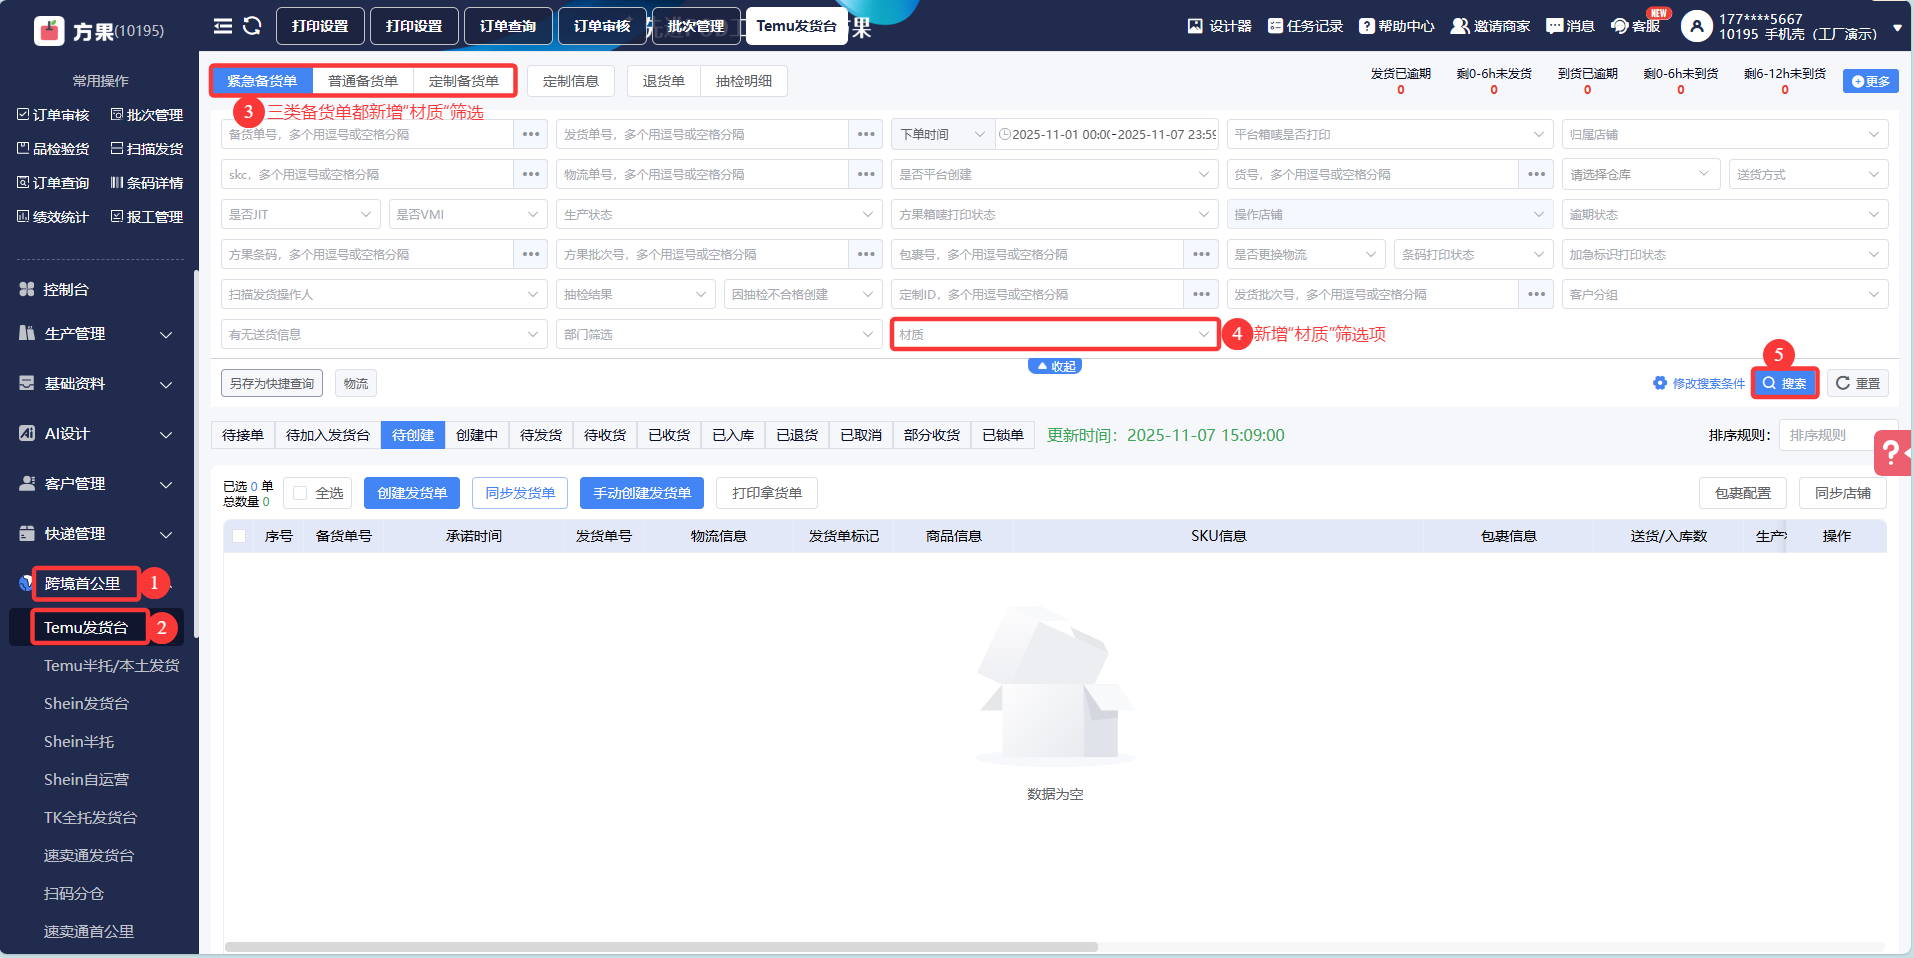Click ellipsis next to skc field
1914x958 pixels.
[531, 174]
